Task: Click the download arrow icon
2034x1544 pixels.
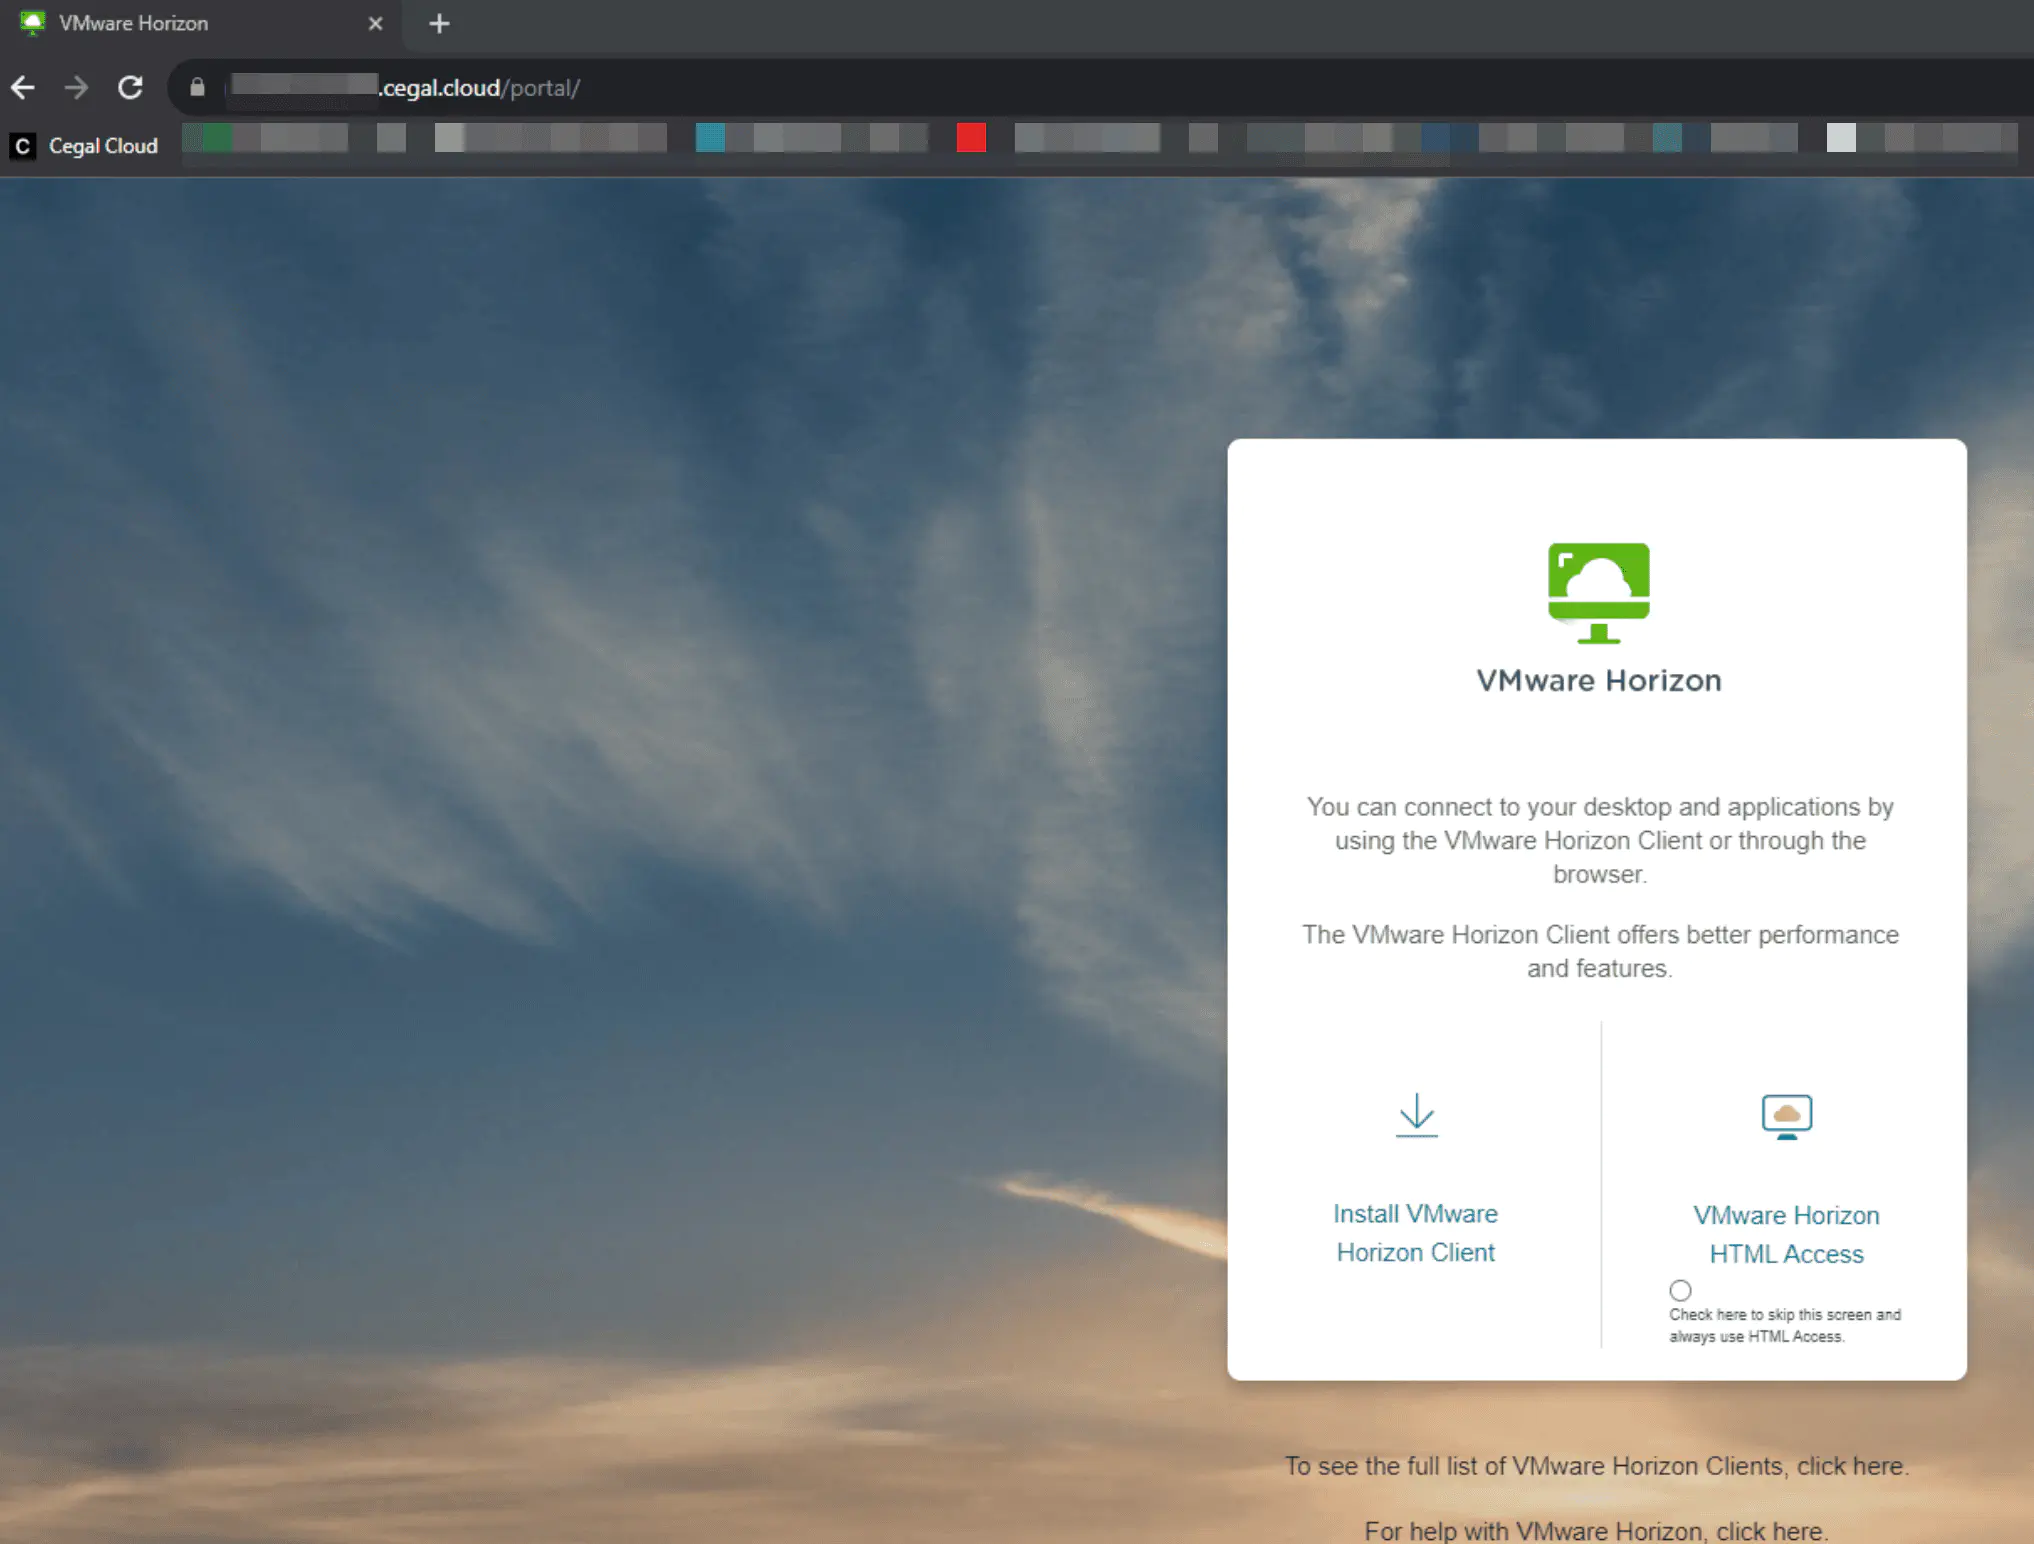Action: tap(1416, 1114)
